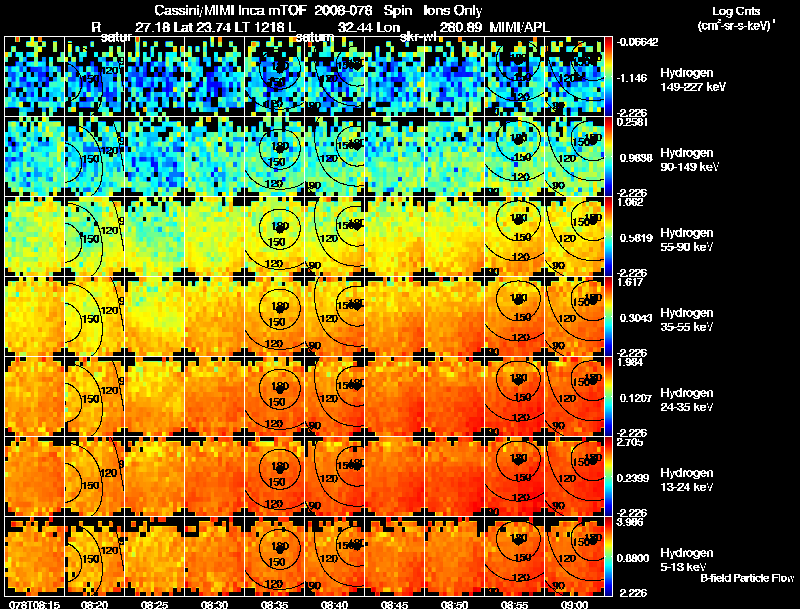The image size is (800, 609).
Task: Click the 0.3043 colorbar value
Action: pos(636,318)
